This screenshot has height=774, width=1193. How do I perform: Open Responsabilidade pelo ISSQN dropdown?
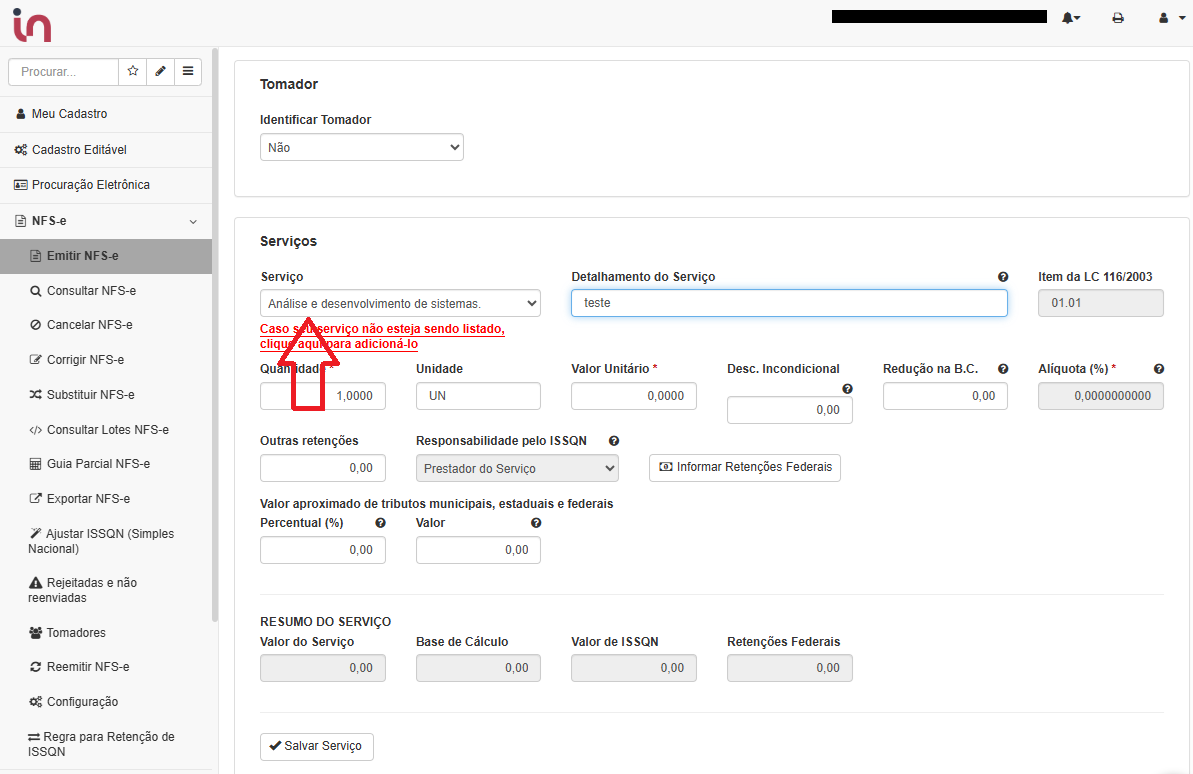pos(516,468)
